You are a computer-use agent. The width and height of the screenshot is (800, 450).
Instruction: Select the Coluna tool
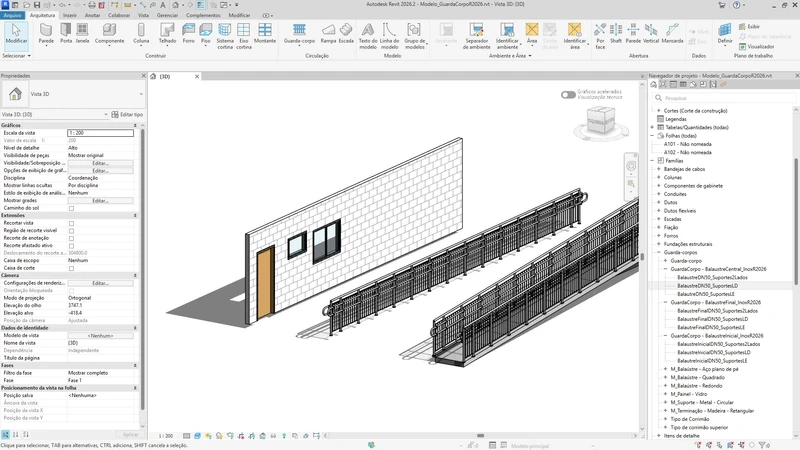141,34
